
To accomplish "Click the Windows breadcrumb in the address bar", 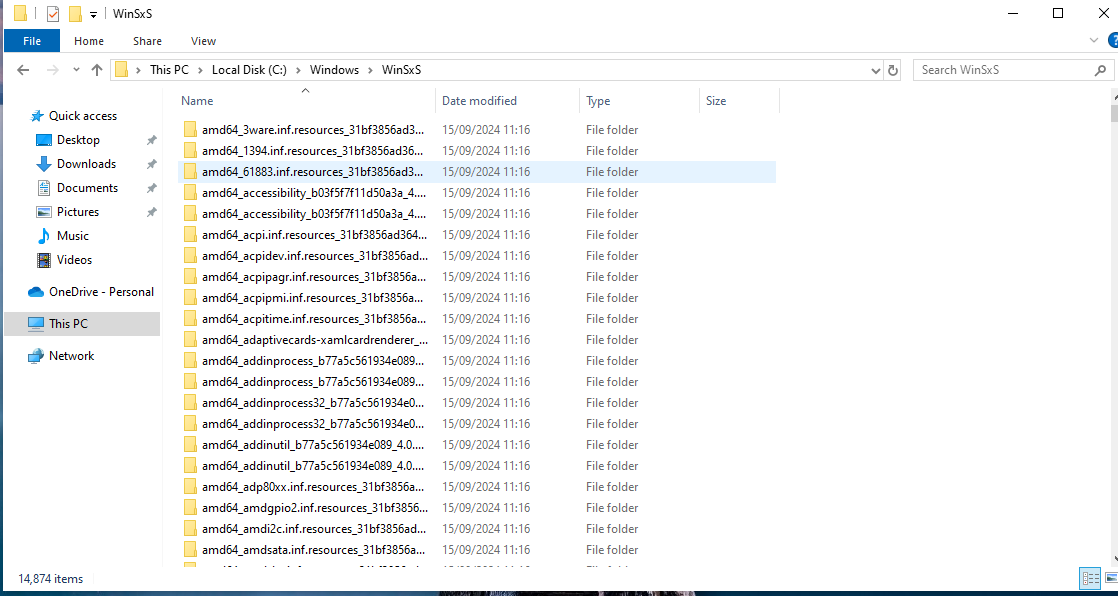I will [334, 70].
